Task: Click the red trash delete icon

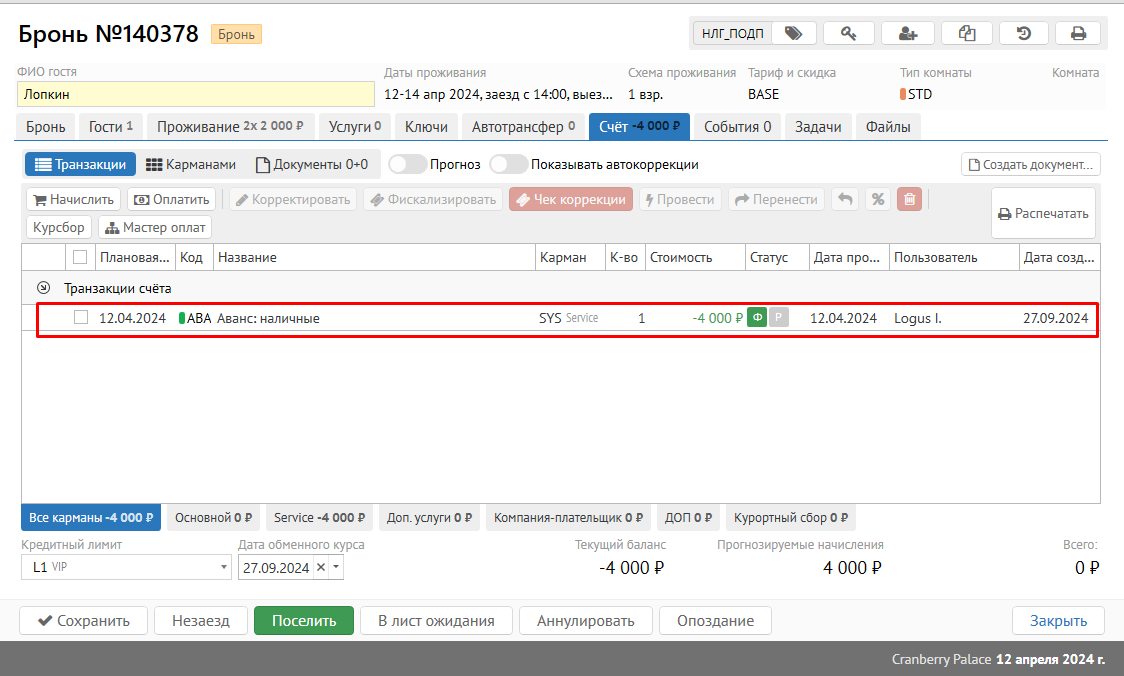Action: coord(908,199)
